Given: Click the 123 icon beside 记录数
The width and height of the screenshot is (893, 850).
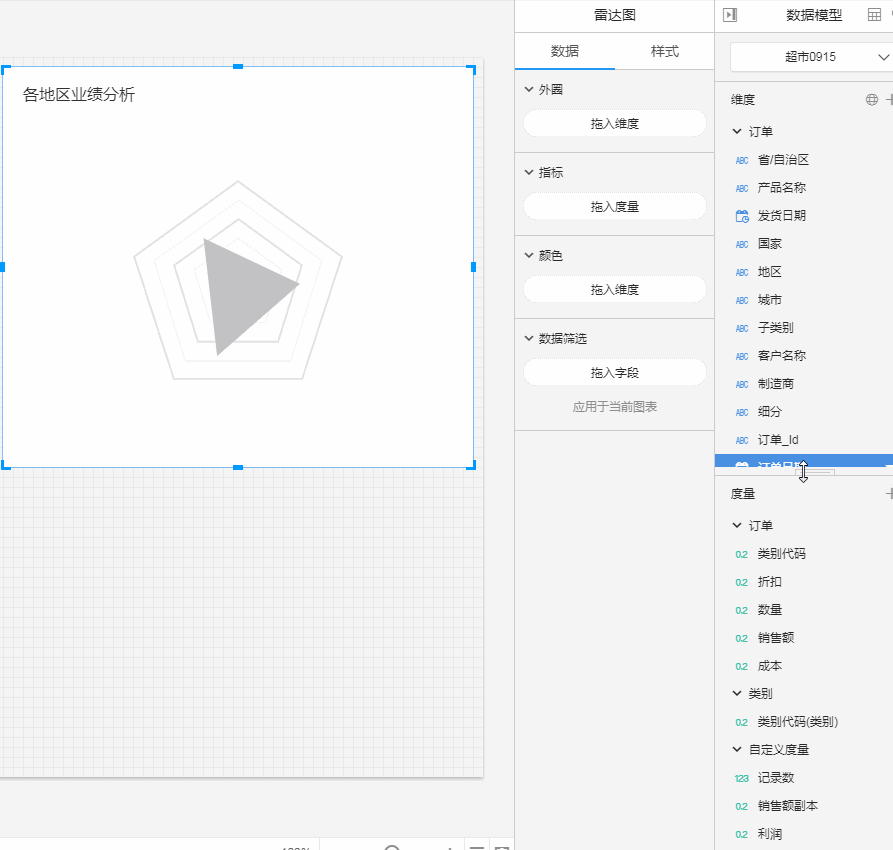Looking at the screenshot, I should (x=742, y=778).
